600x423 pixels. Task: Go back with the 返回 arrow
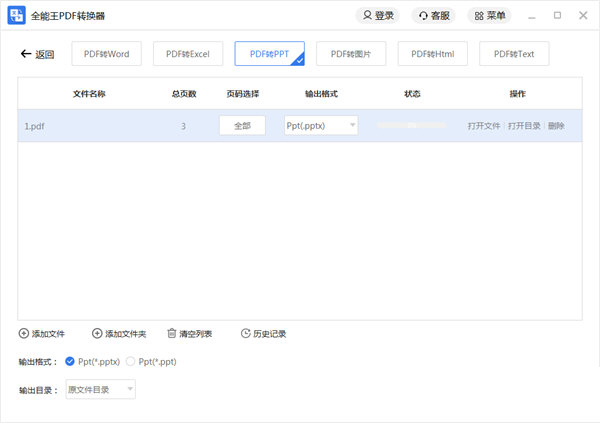(x=37, y=54)
